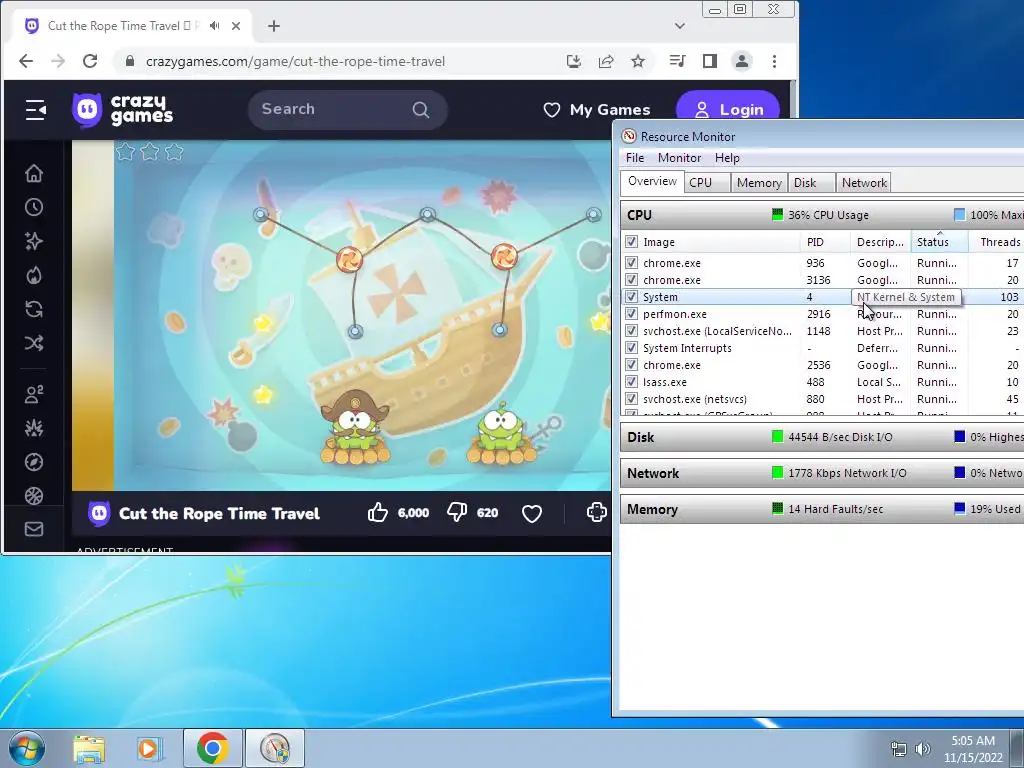Viewport: 1024px width, 768px height.
Task: Toggle the Image header select-all checkbox
Action: point(631,242)
